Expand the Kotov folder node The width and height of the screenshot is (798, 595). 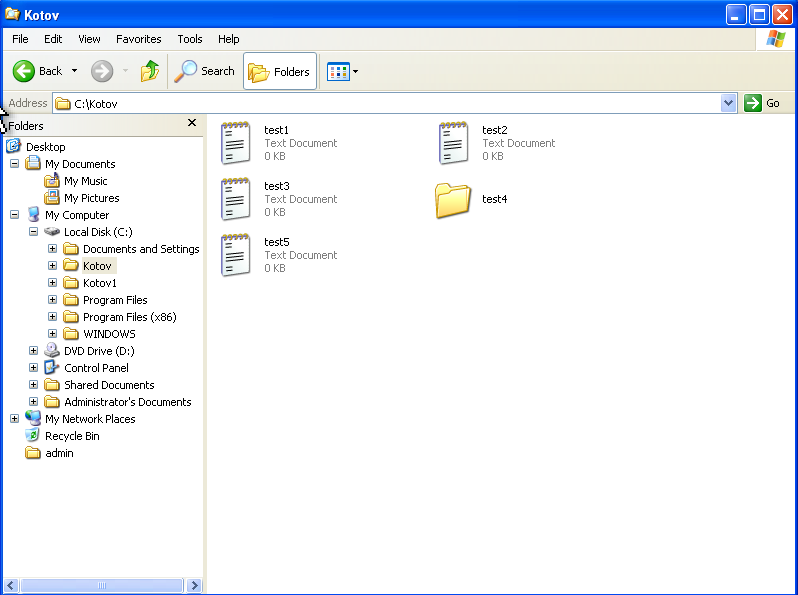(x=52, y=265)
